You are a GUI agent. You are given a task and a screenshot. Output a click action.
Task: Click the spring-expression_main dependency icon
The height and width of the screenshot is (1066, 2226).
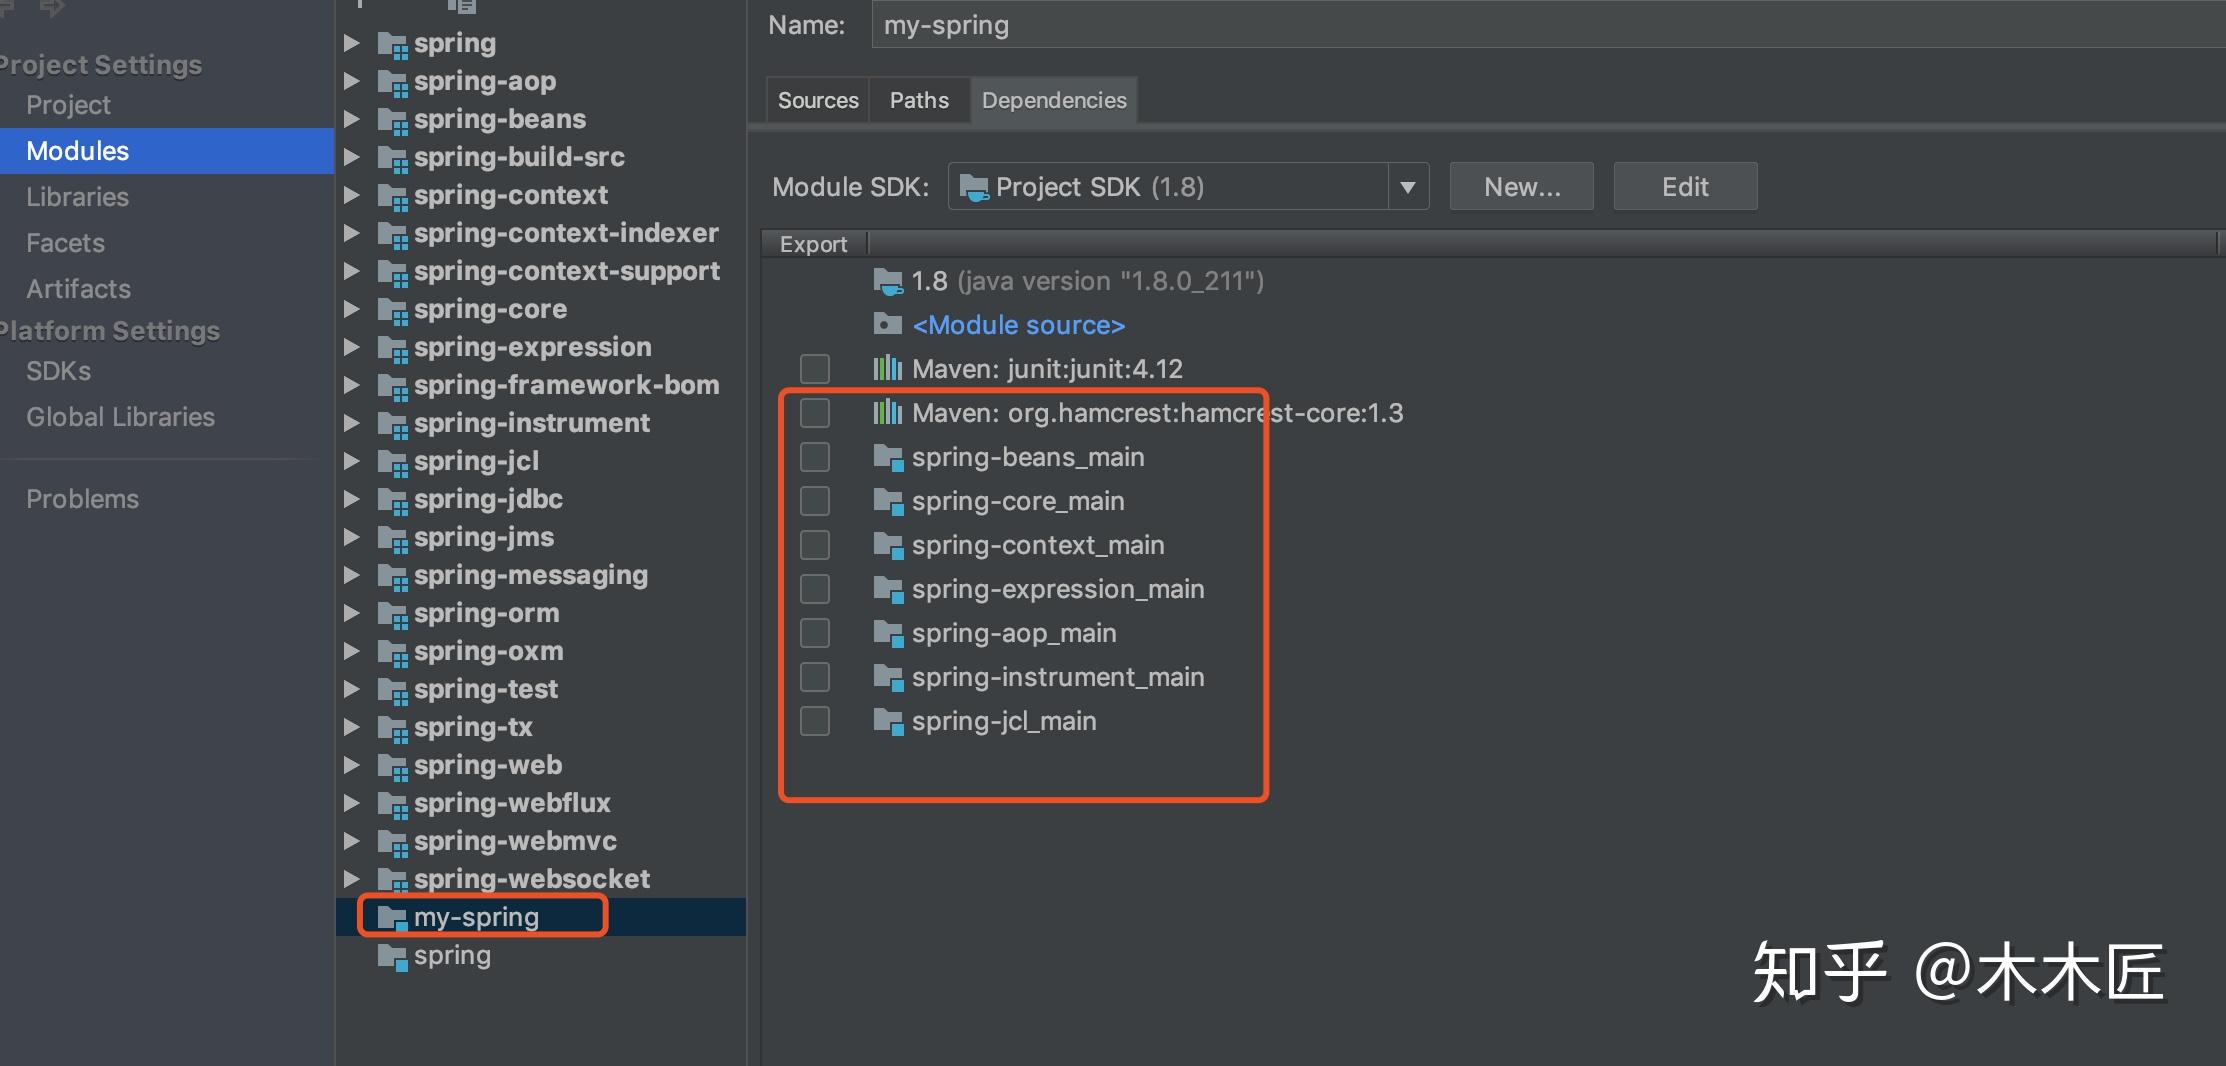888,590
